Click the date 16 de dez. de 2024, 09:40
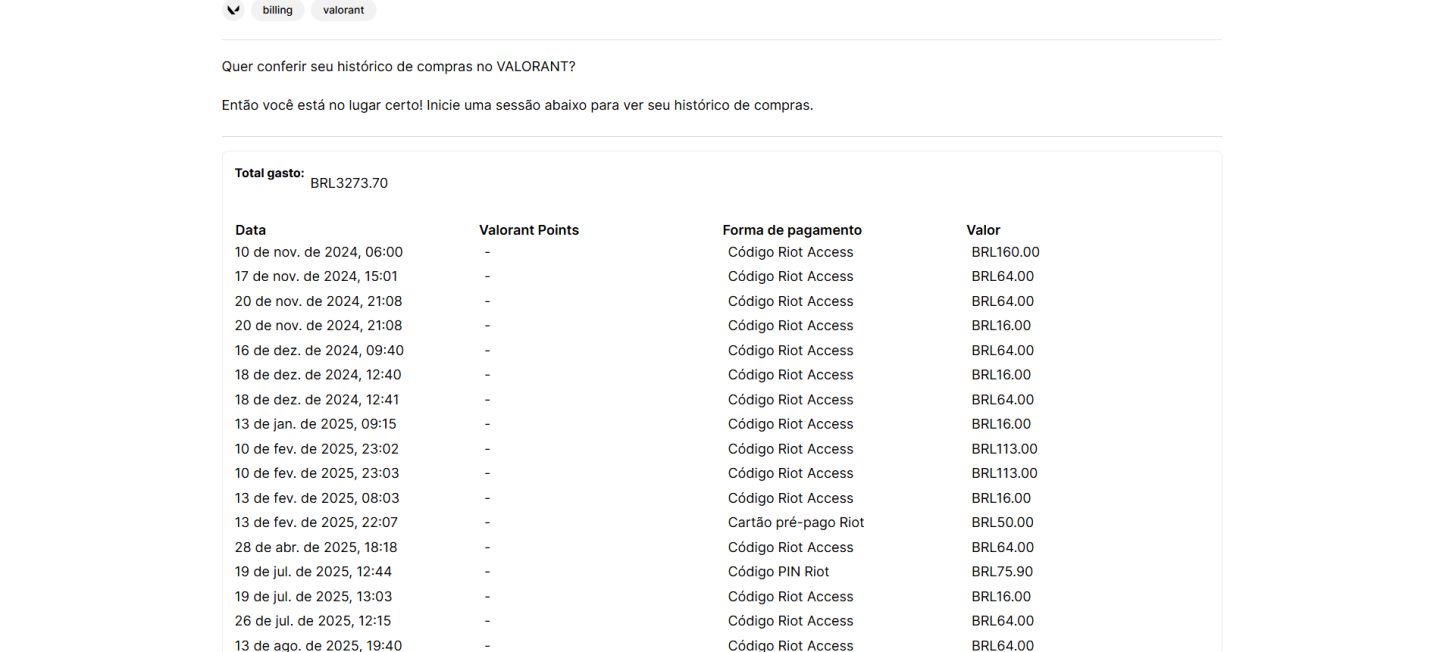Image resolution: width=1440 pixels, height=652 pixels. [x=319, y=350]
